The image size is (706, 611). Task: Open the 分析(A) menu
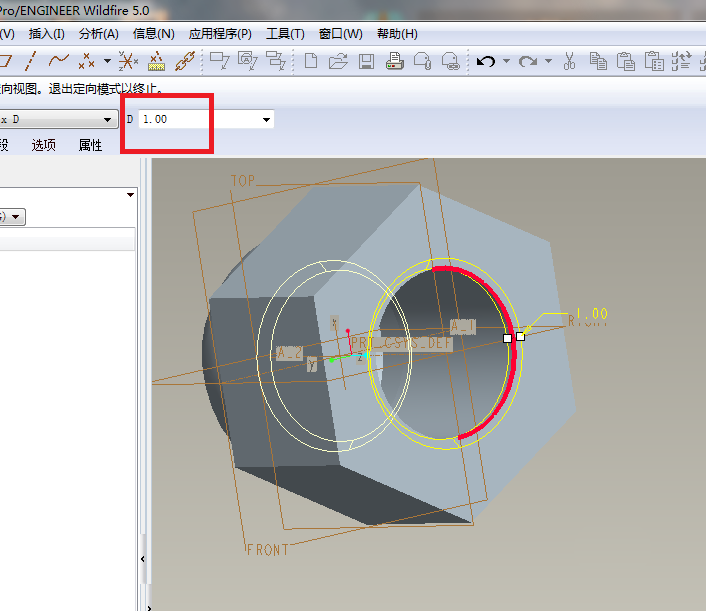click(x=99, y=34)
